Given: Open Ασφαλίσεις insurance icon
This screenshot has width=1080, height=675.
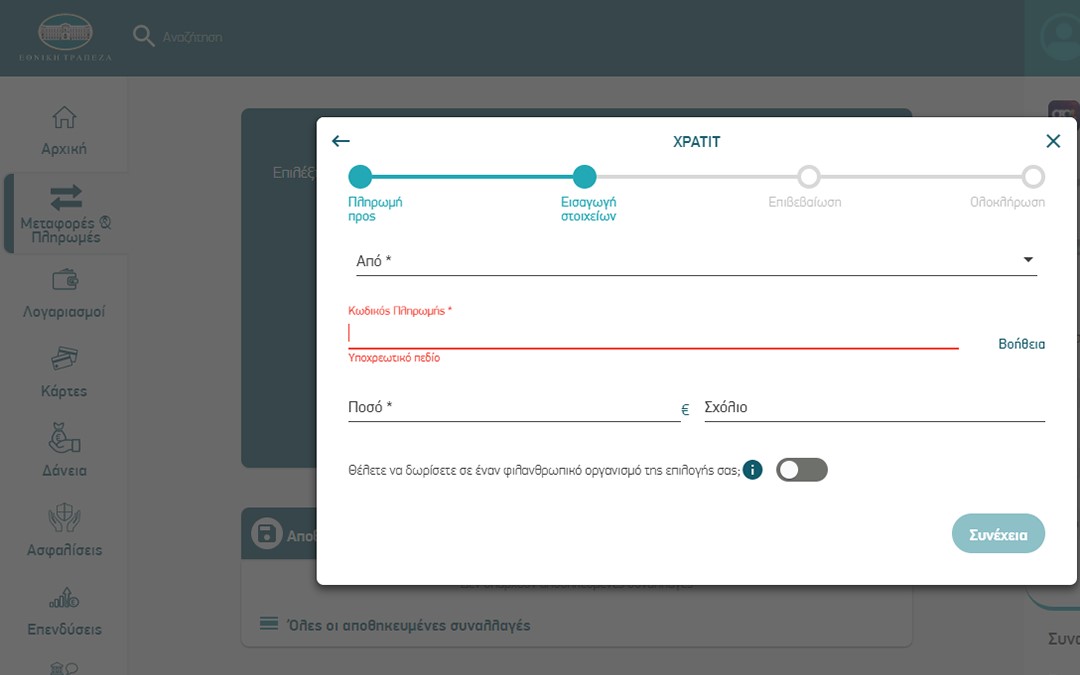Looking at the screenshot, I should (64, 518).
